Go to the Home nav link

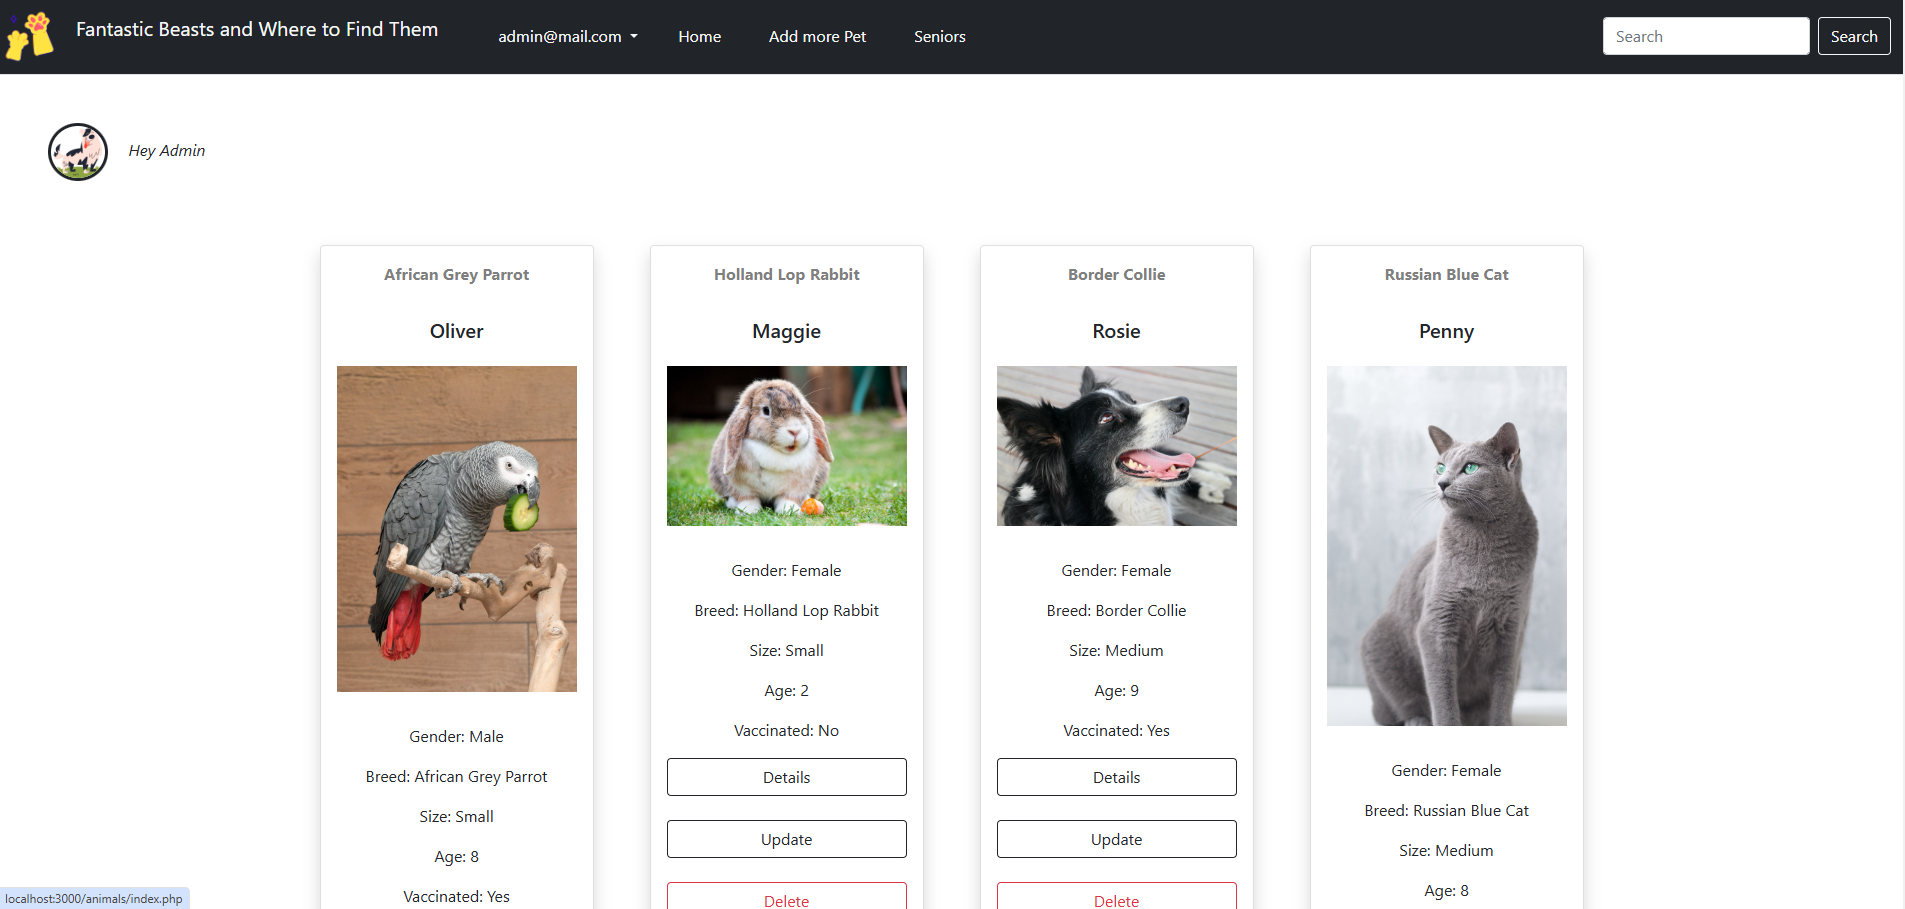[x=700, y=37]
